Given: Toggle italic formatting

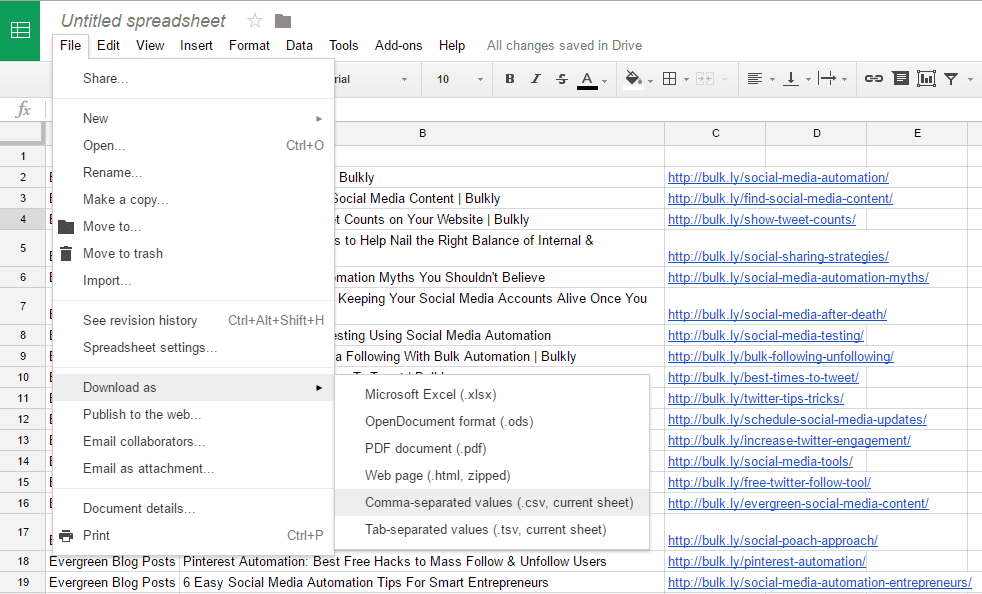Looking at the screenshot, I should [535, 79].
